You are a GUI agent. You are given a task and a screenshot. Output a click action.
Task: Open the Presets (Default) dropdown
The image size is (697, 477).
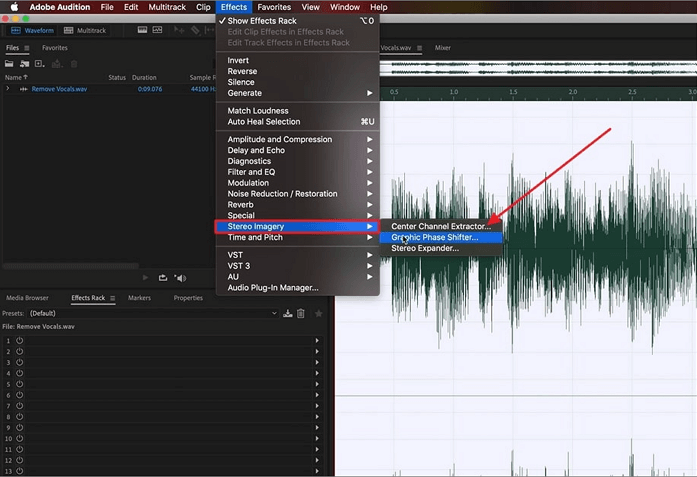[153, 313]
